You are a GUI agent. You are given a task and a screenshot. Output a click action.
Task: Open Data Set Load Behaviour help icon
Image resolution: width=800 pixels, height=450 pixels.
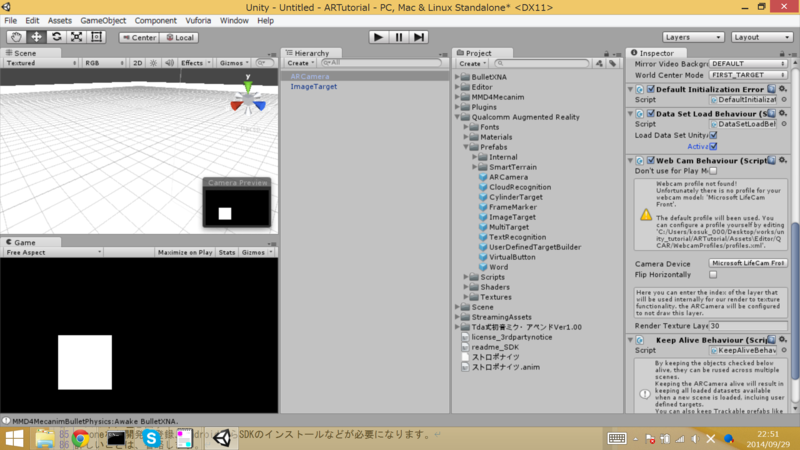[x=771, y=113]
